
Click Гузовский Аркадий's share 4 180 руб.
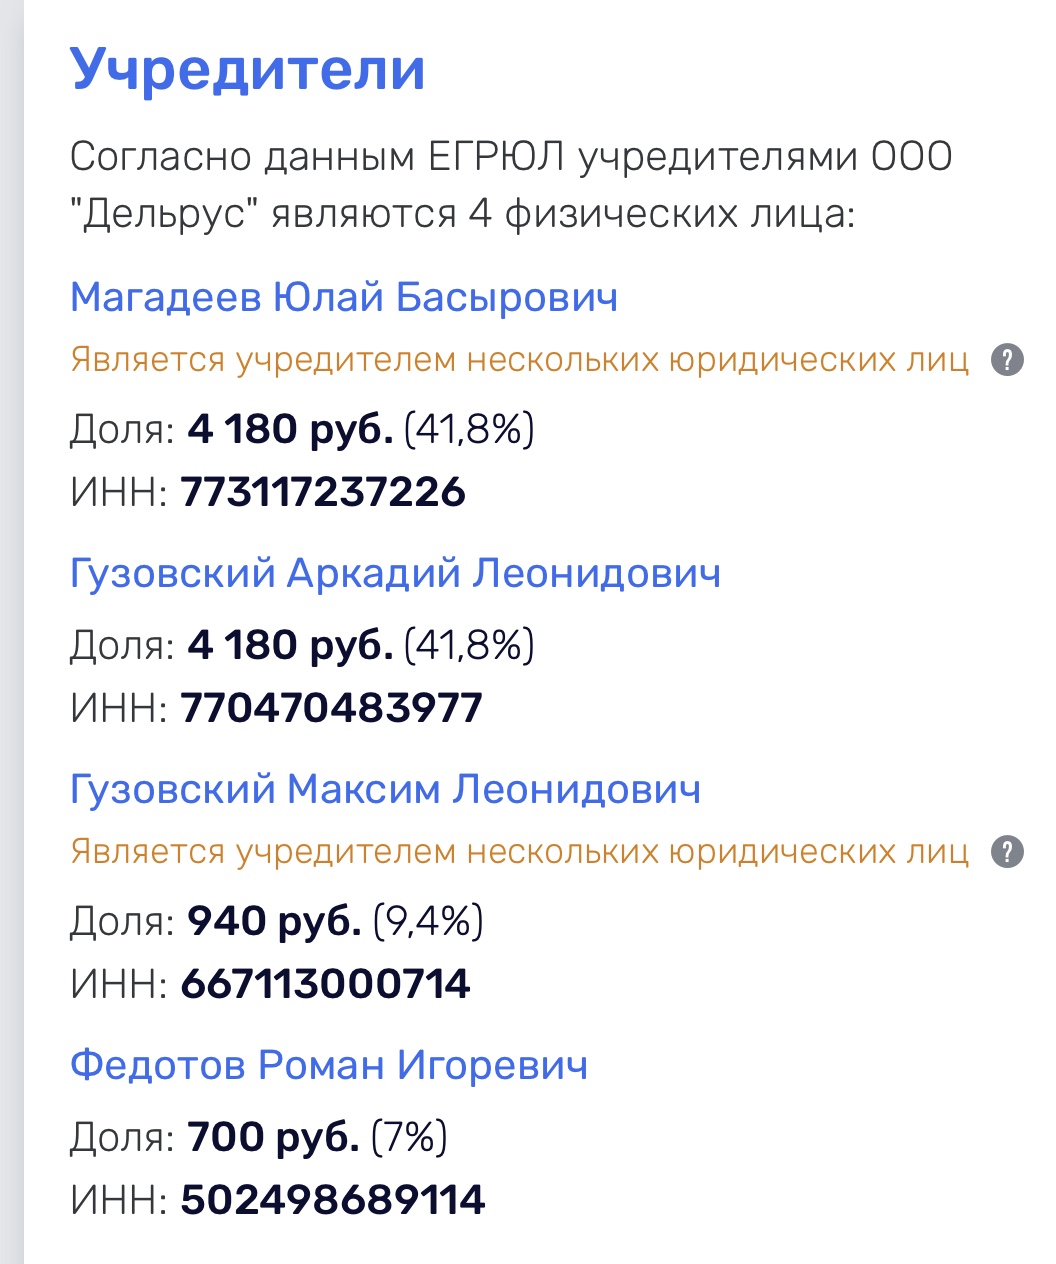pyautogui.click(x=290, y=646)
